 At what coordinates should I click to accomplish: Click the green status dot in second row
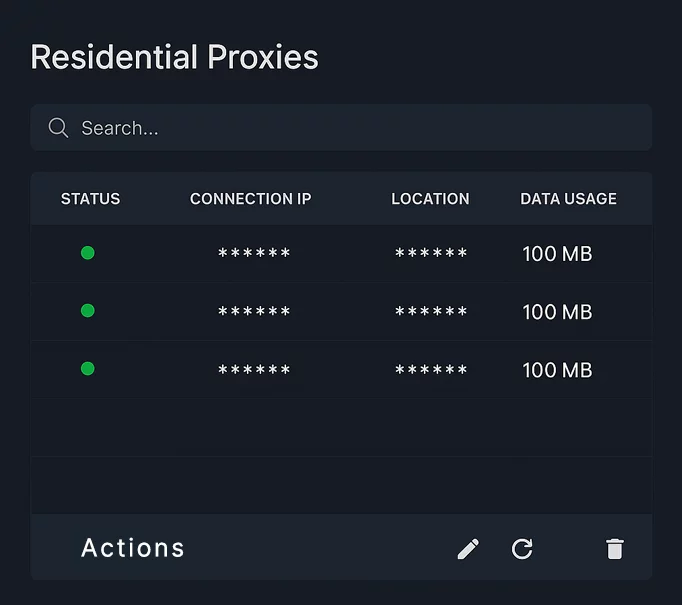87,311
